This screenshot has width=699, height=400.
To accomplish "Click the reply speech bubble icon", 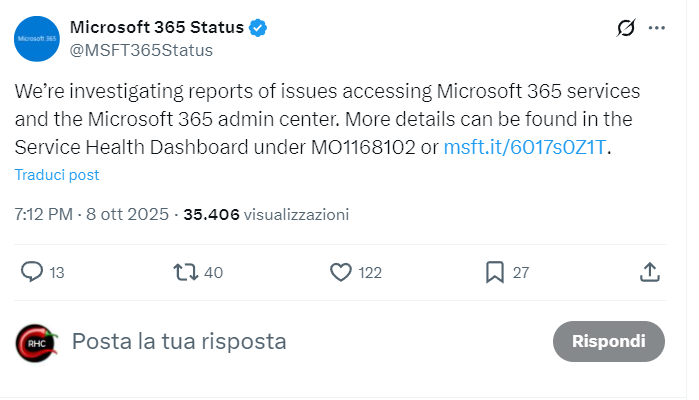I will coord(33,271).
